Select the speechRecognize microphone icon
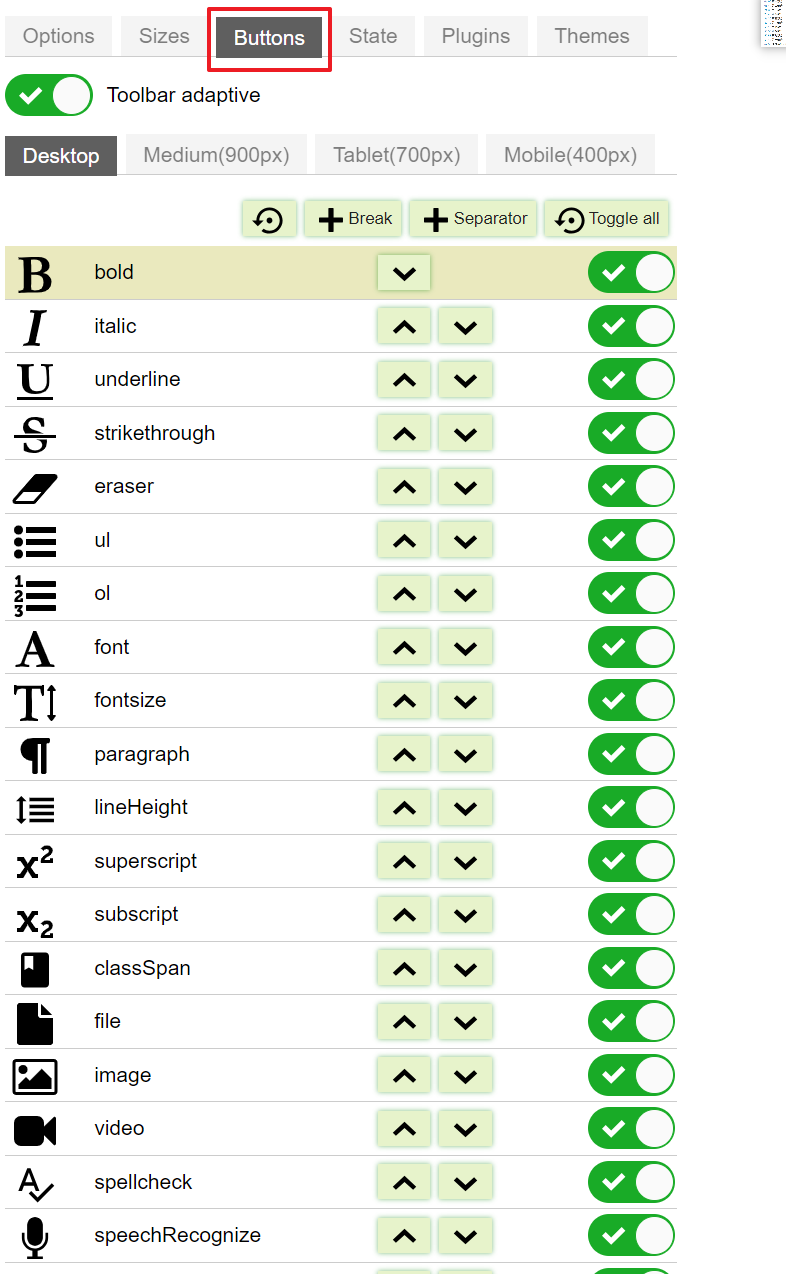This screenshot has height=1274, width=786. click(x=33, y=1235)
